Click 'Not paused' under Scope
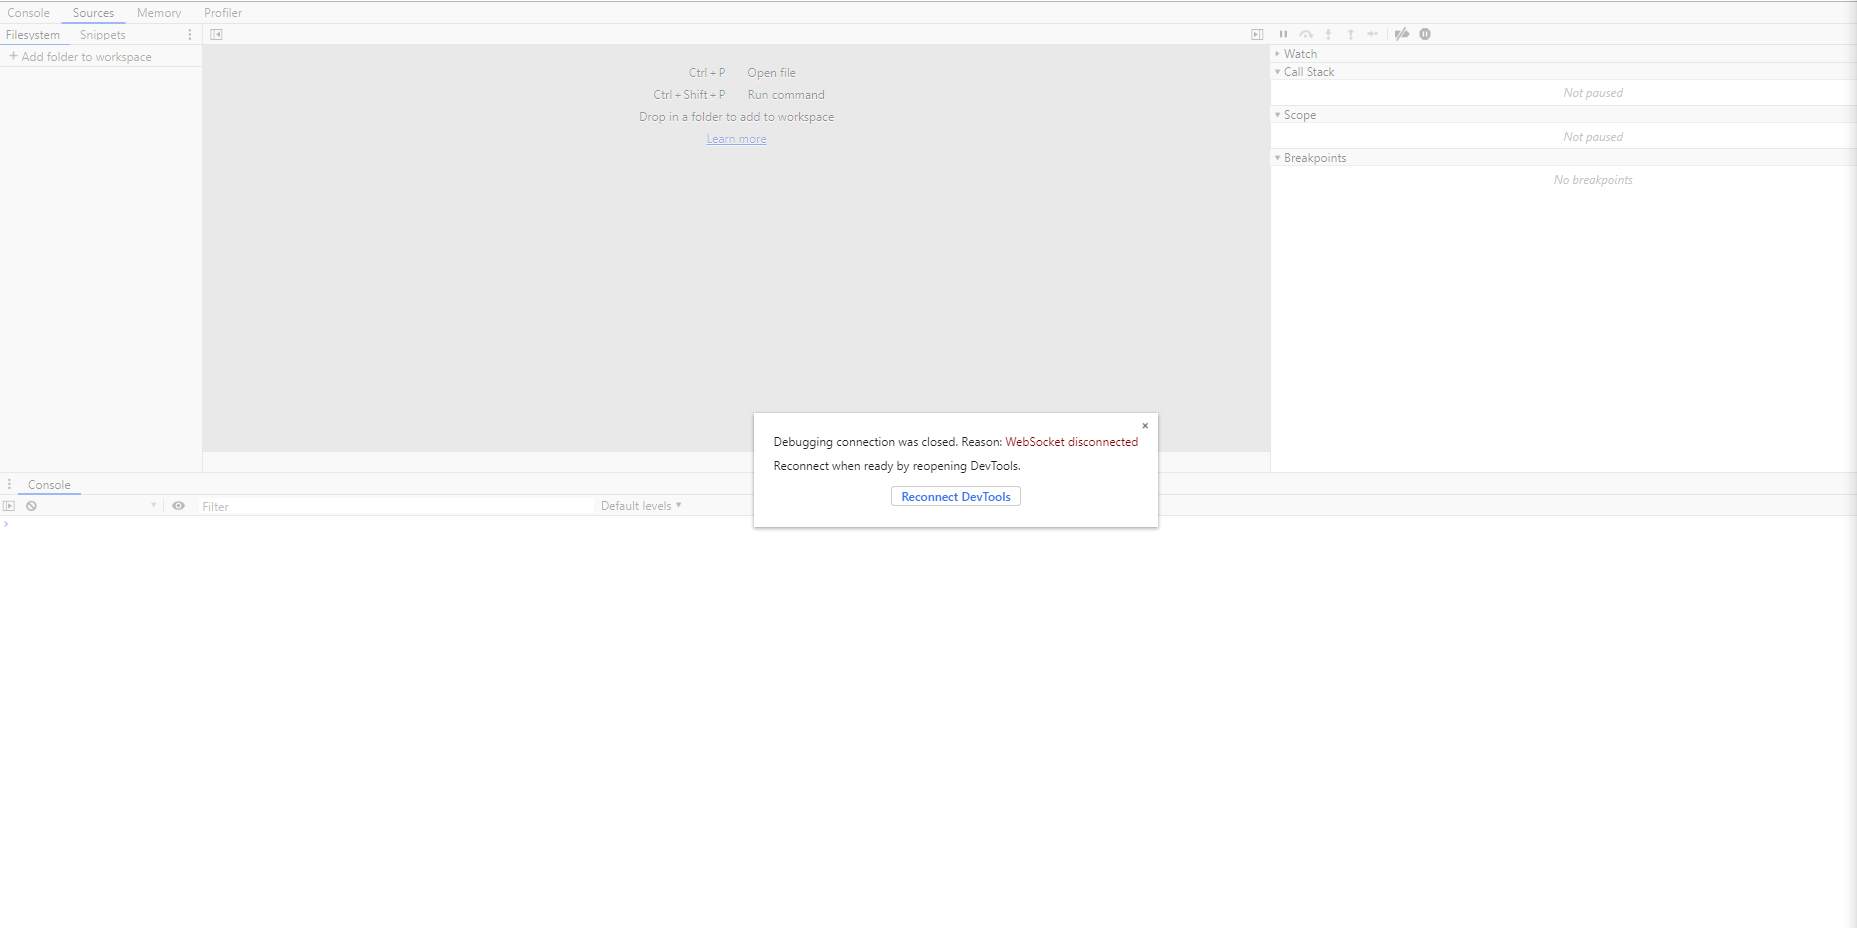The height and width of the screenshot is (928, 1857). (1593, 137)
